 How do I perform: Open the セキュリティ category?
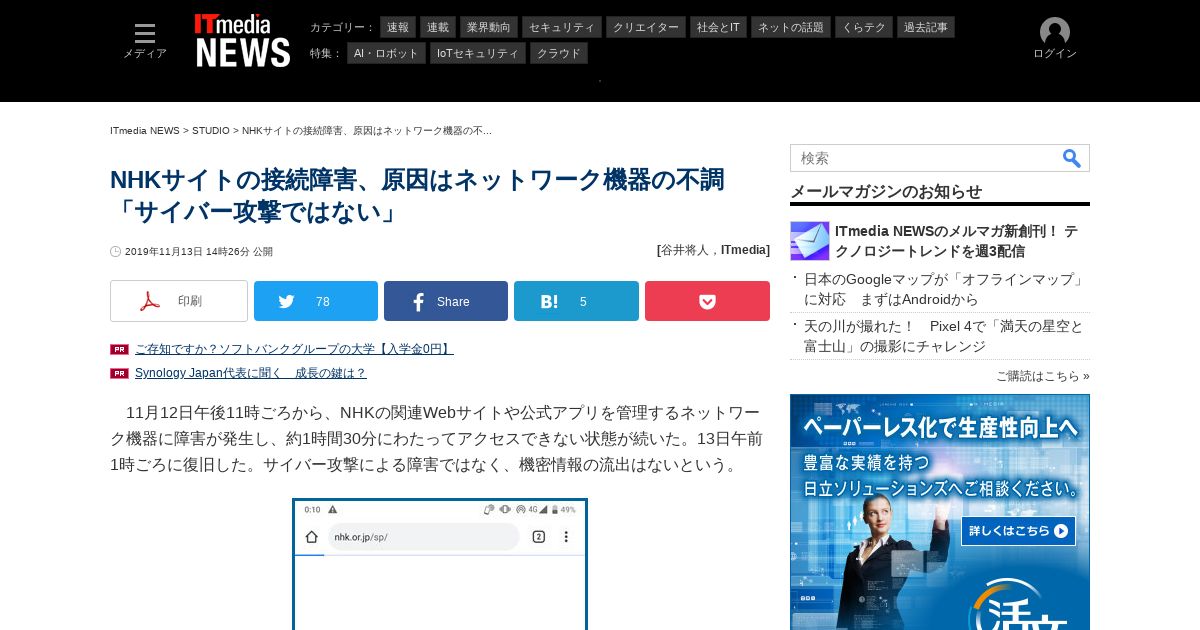tap(562, 27)
